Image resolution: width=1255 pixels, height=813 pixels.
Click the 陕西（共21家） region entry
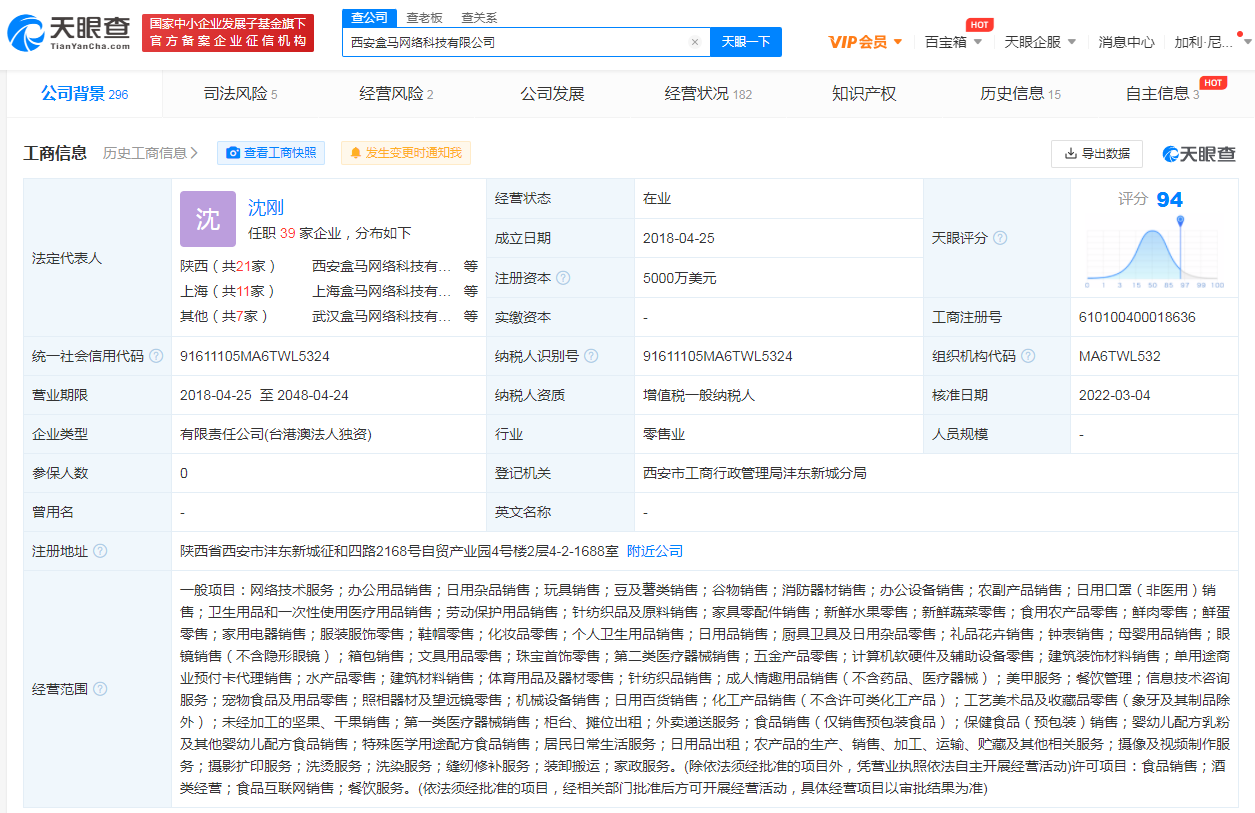tap(228, 267)
